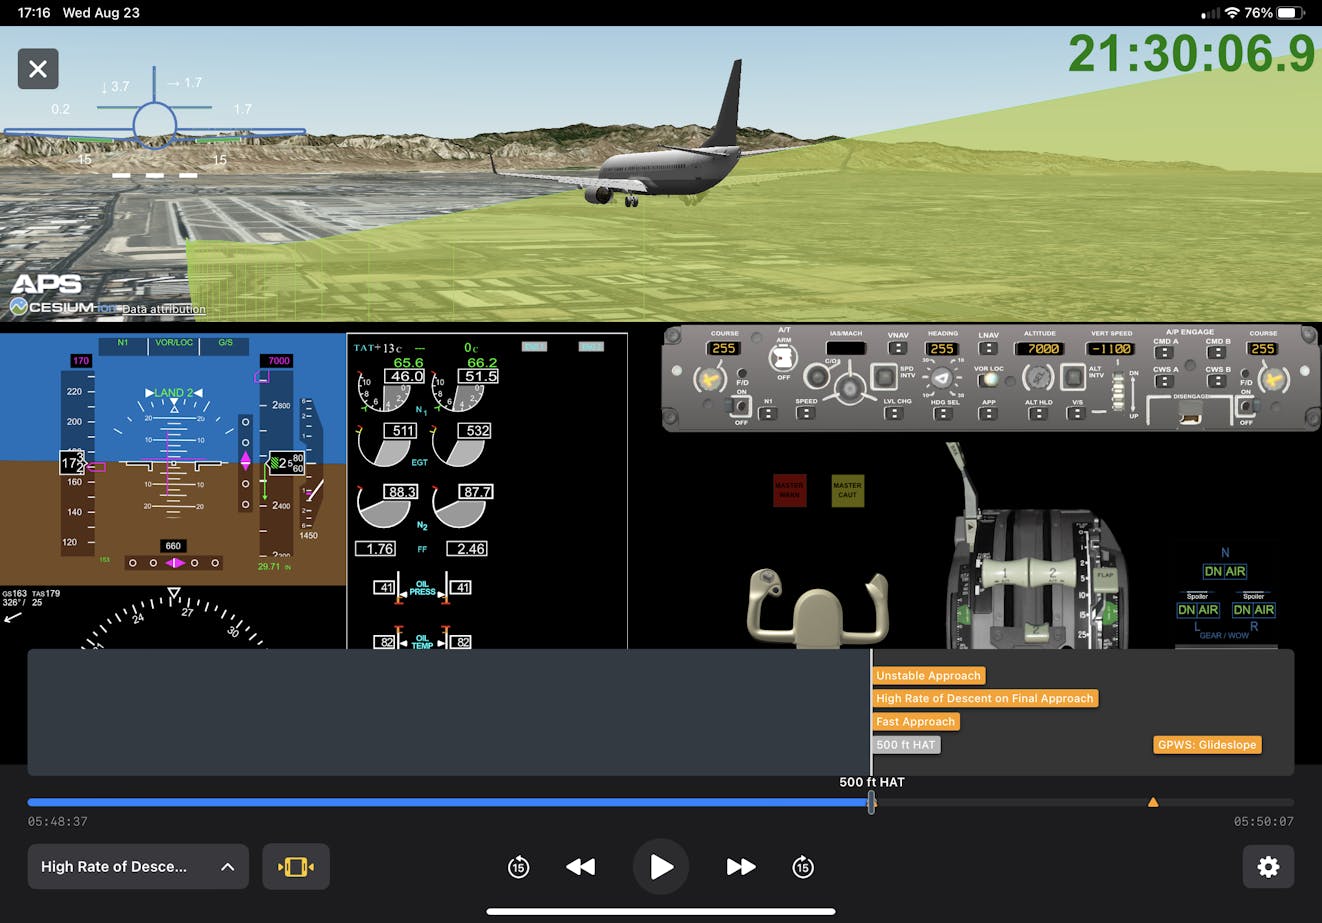The width and height of the screenshot is (1322, 923).
Task: Open the playback settings gear
Action: [1268, 866]
